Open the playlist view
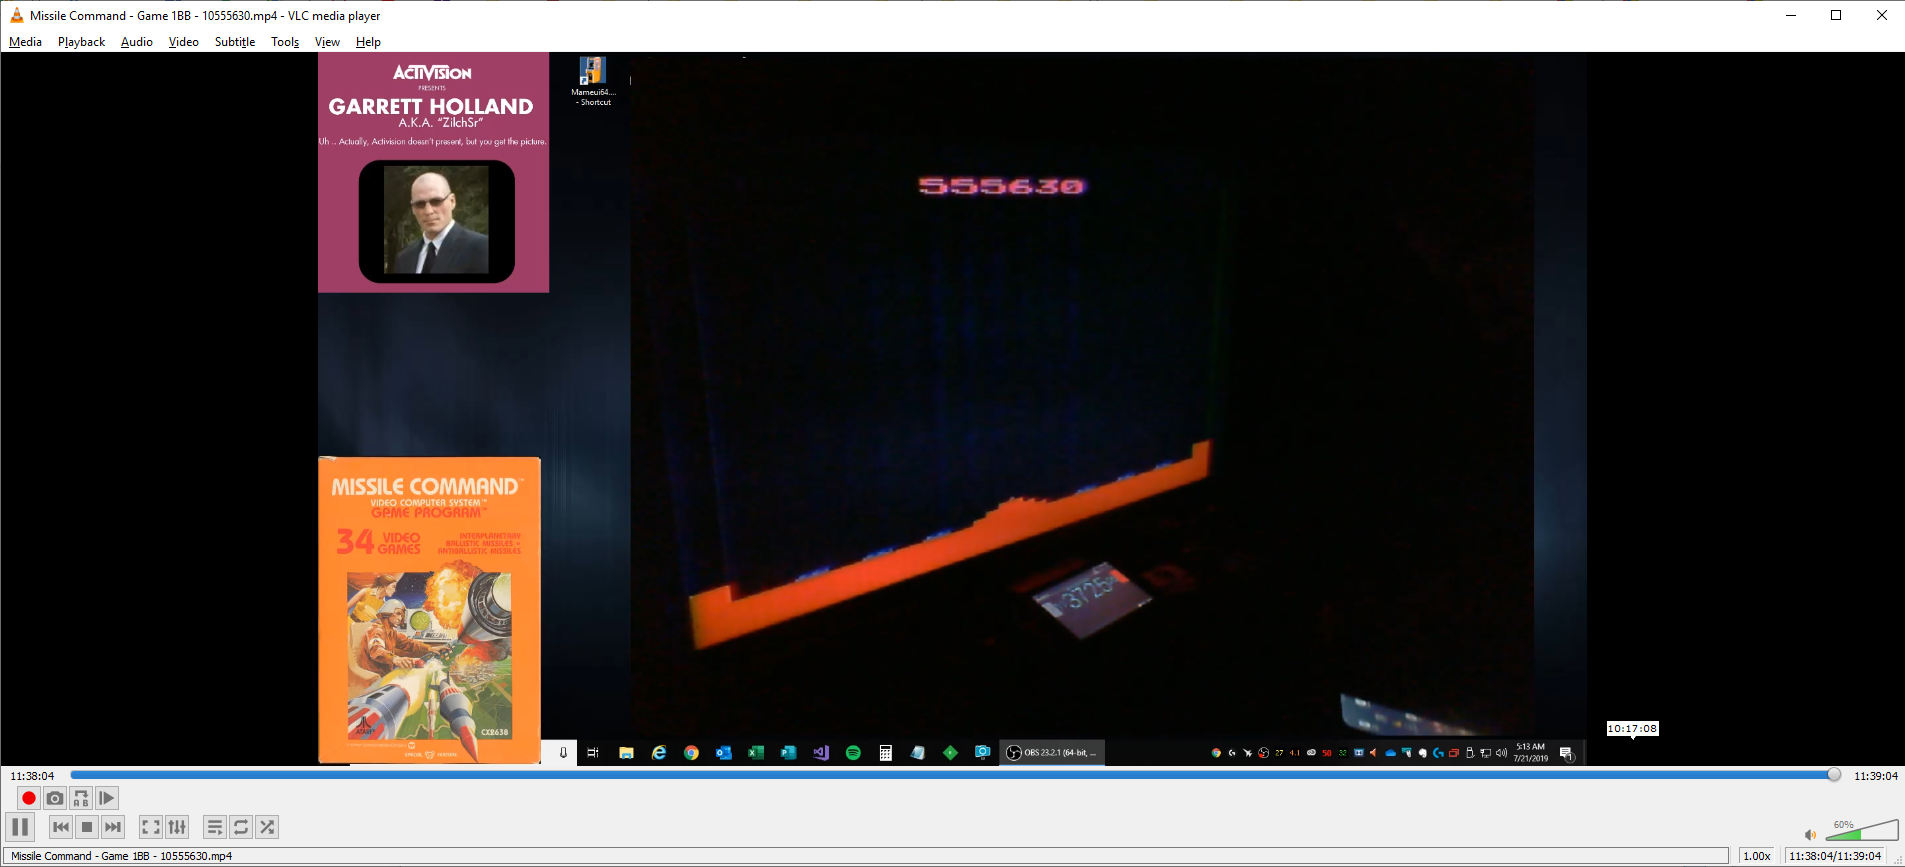This screenshot has height=867, width=1905. point(215,827)
